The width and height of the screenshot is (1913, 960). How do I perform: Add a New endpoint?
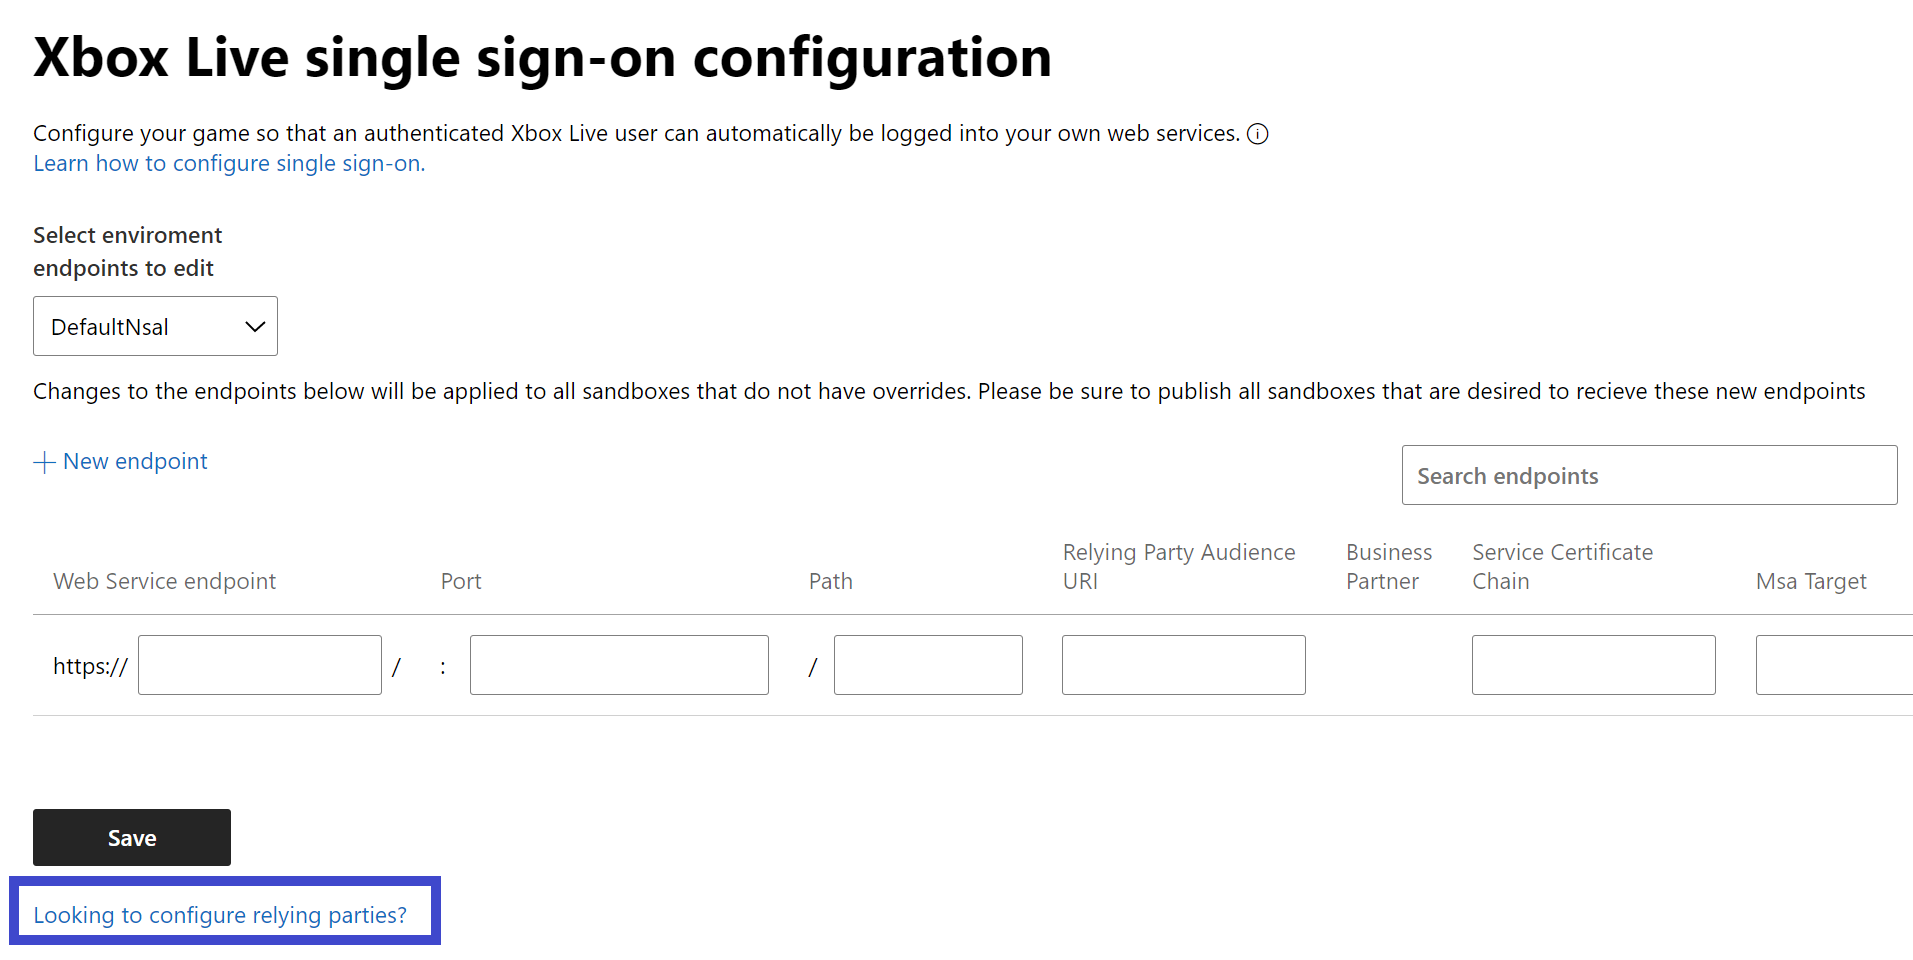click(121, 461)
